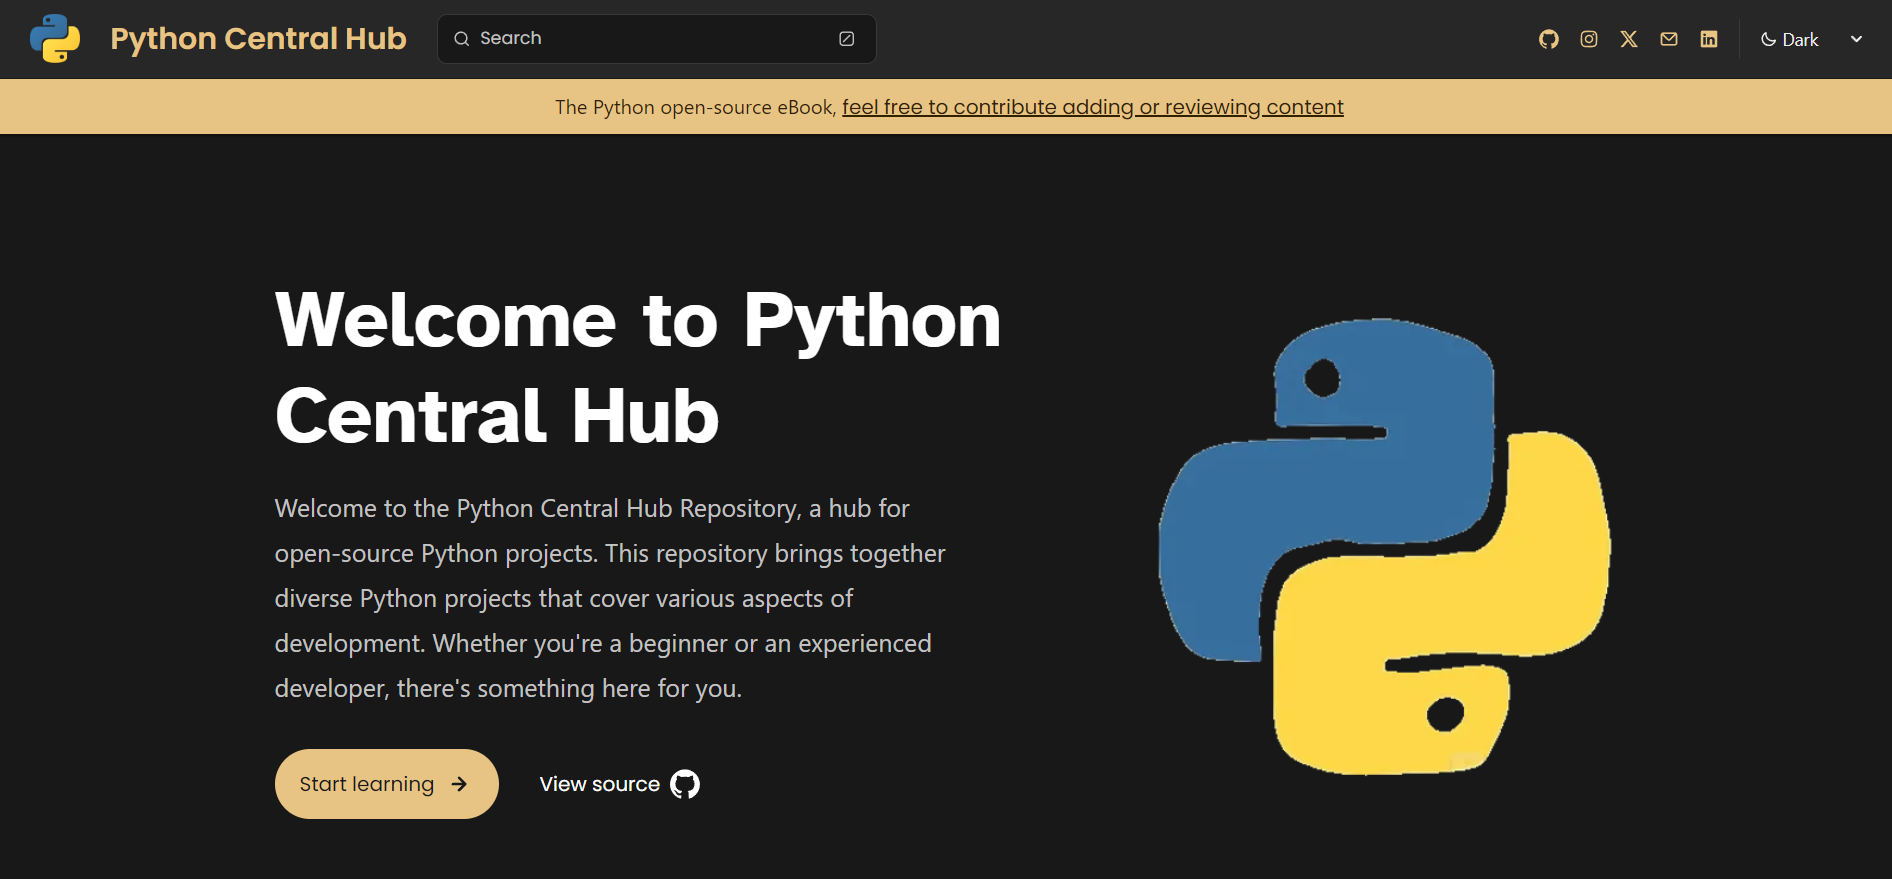This screenshot has height=879, width=1892.
Task: Click the arrow inside the Start learning button
Action: [x=459, y=784]
